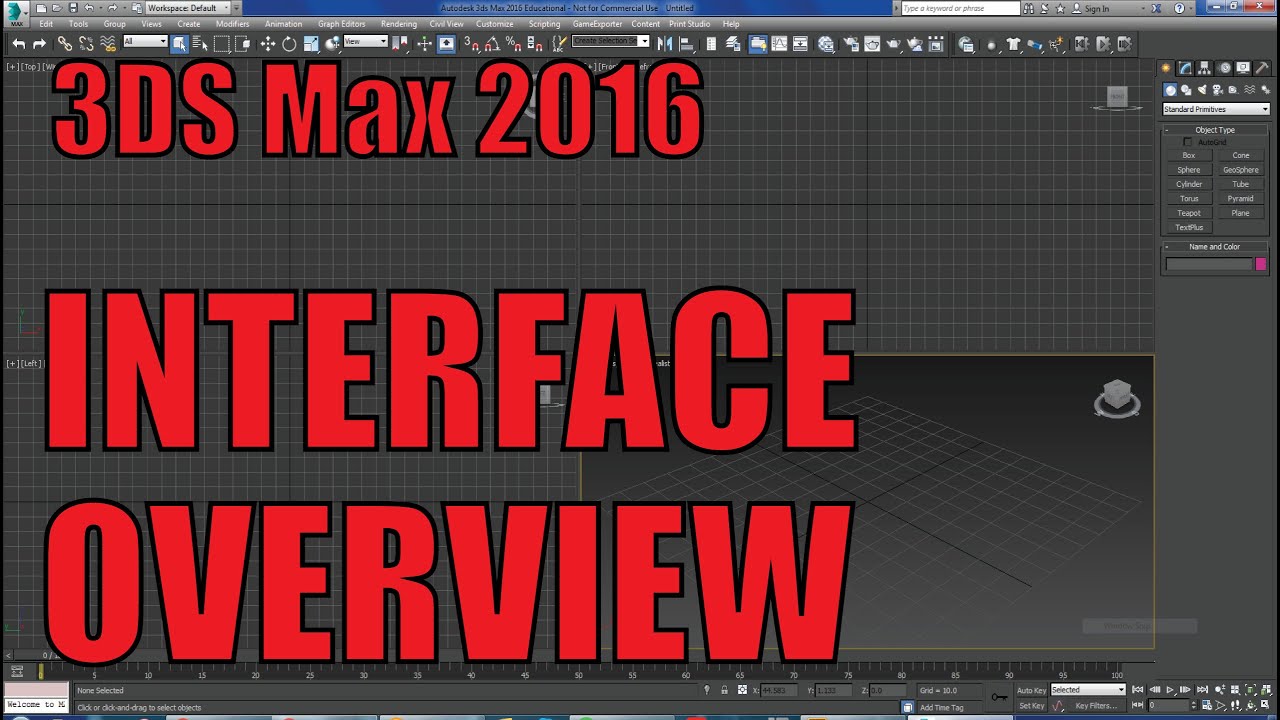1280x720 pixels.
Task: Go to the end frame
Action: pyautogui.click(x=1202, y=689)
